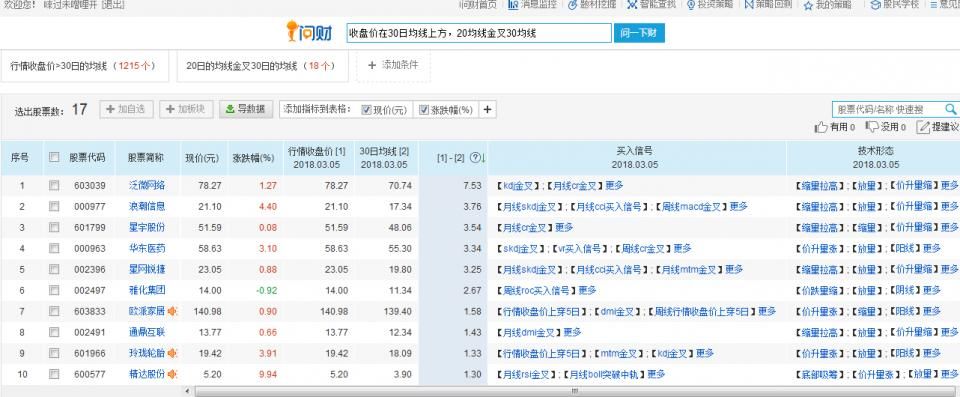Click the speaker icon next to 精达股份
Viewport: 960px width, 397px height.
(173, 374)
